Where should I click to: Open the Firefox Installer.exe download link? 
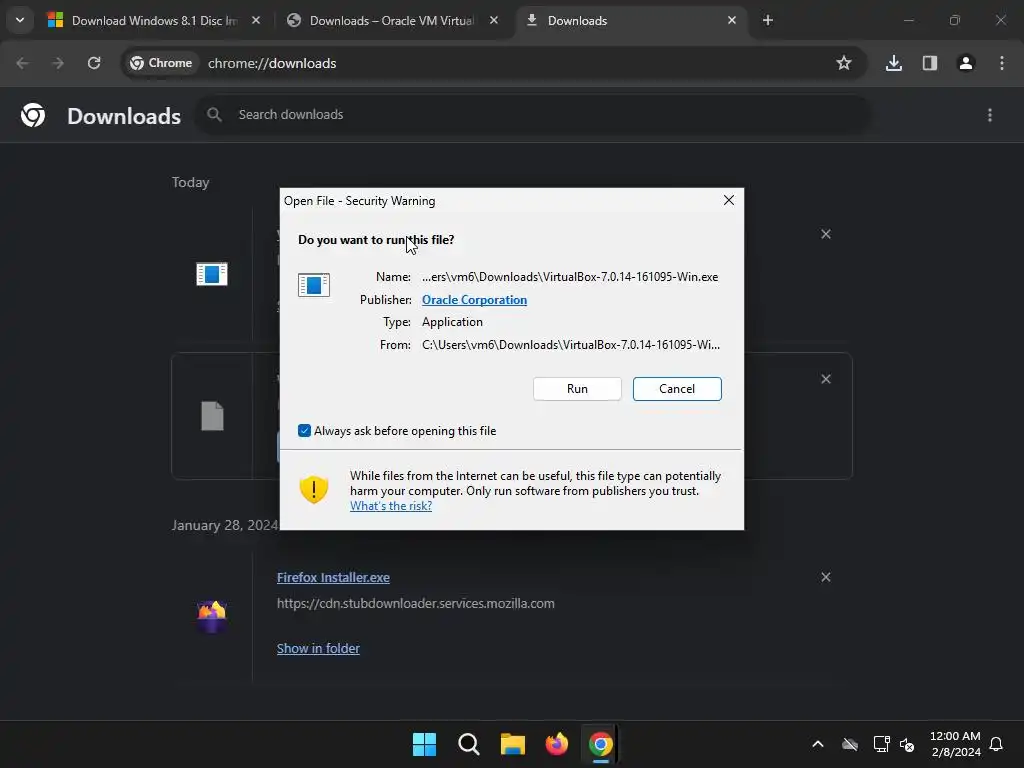[333, 577]
